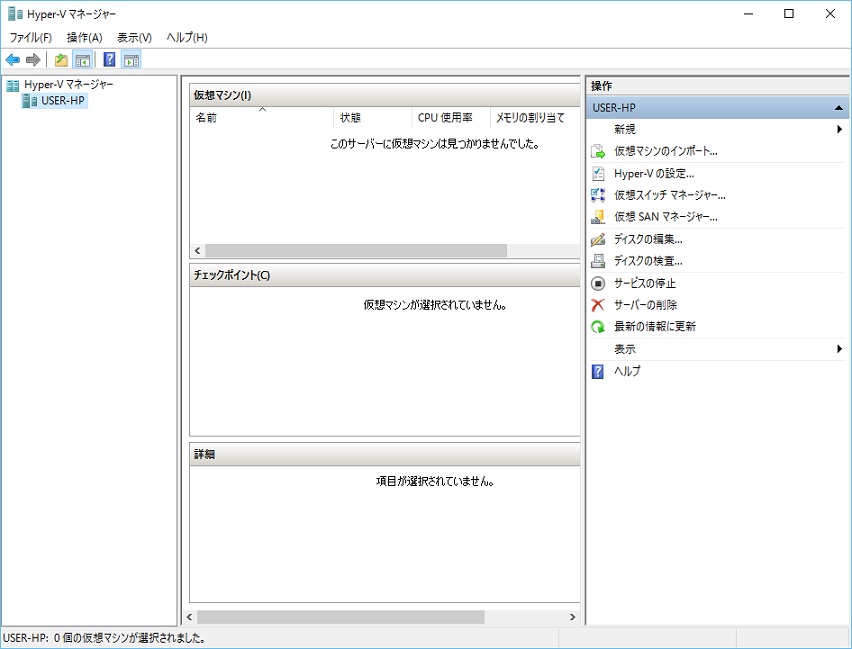
Task: Click 仮想マシンのインポート... action
Action: coord(666,151)
